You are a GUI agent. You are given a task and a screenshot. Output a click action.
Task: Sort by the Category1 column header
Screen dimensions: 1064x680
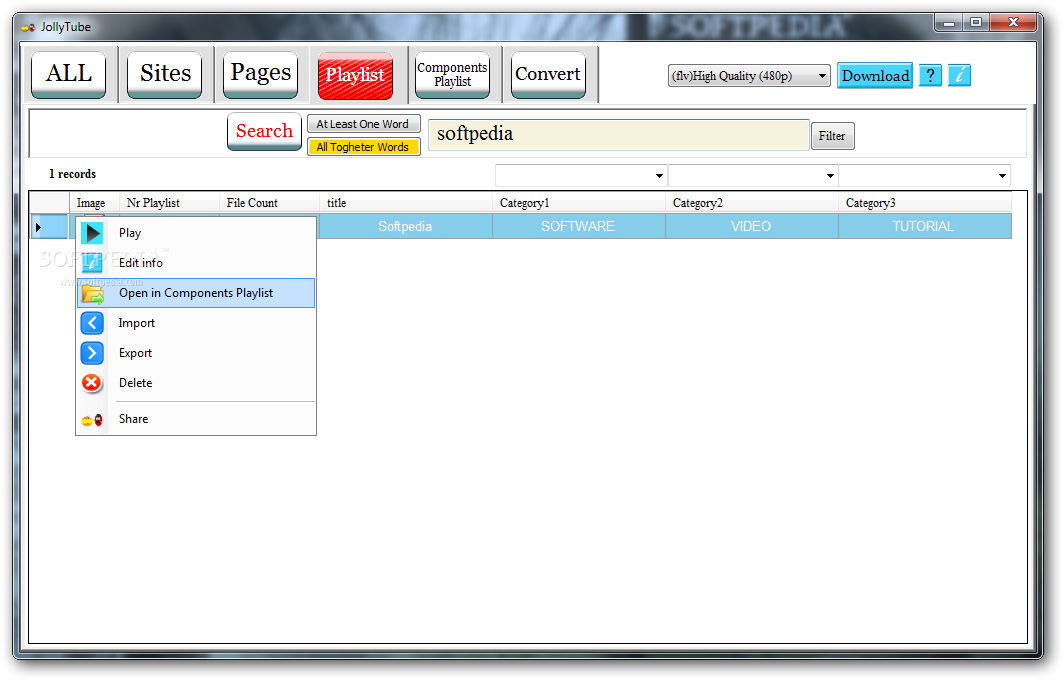(x=579, y=203)
